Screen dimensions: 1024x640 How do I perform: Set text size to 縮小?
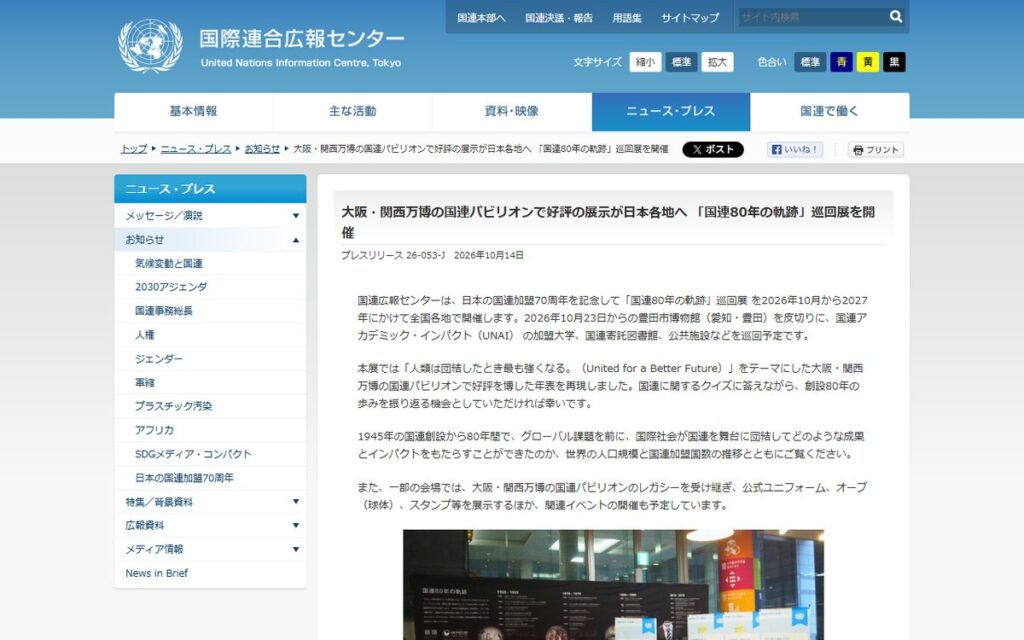645,62
